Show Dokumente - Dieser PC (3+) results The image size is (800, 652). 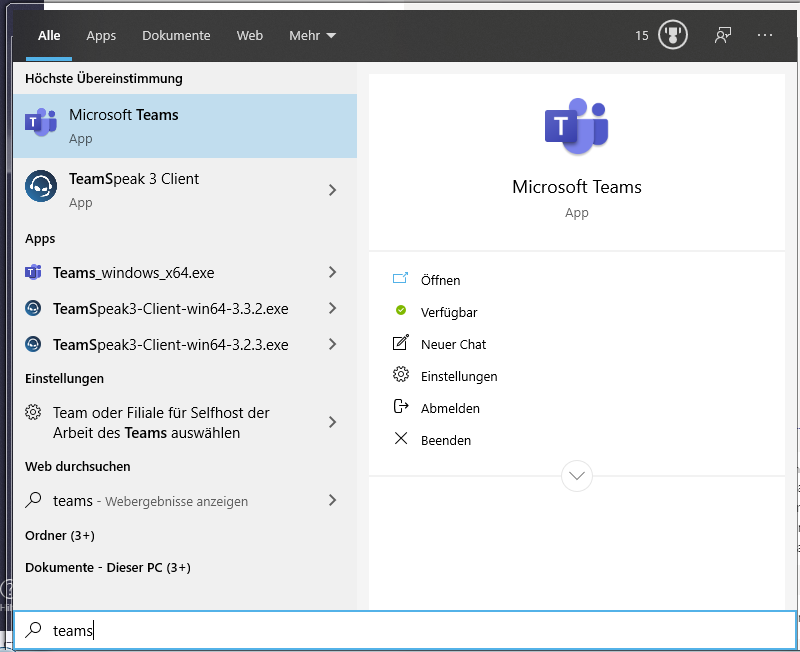(x=108, y=567)
